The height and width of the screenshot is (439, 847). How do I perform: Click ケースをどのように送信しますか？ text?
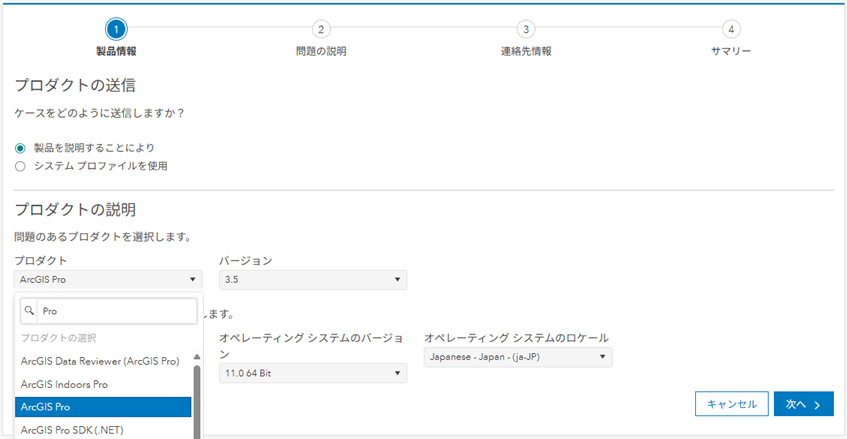[x=99, y=113]
